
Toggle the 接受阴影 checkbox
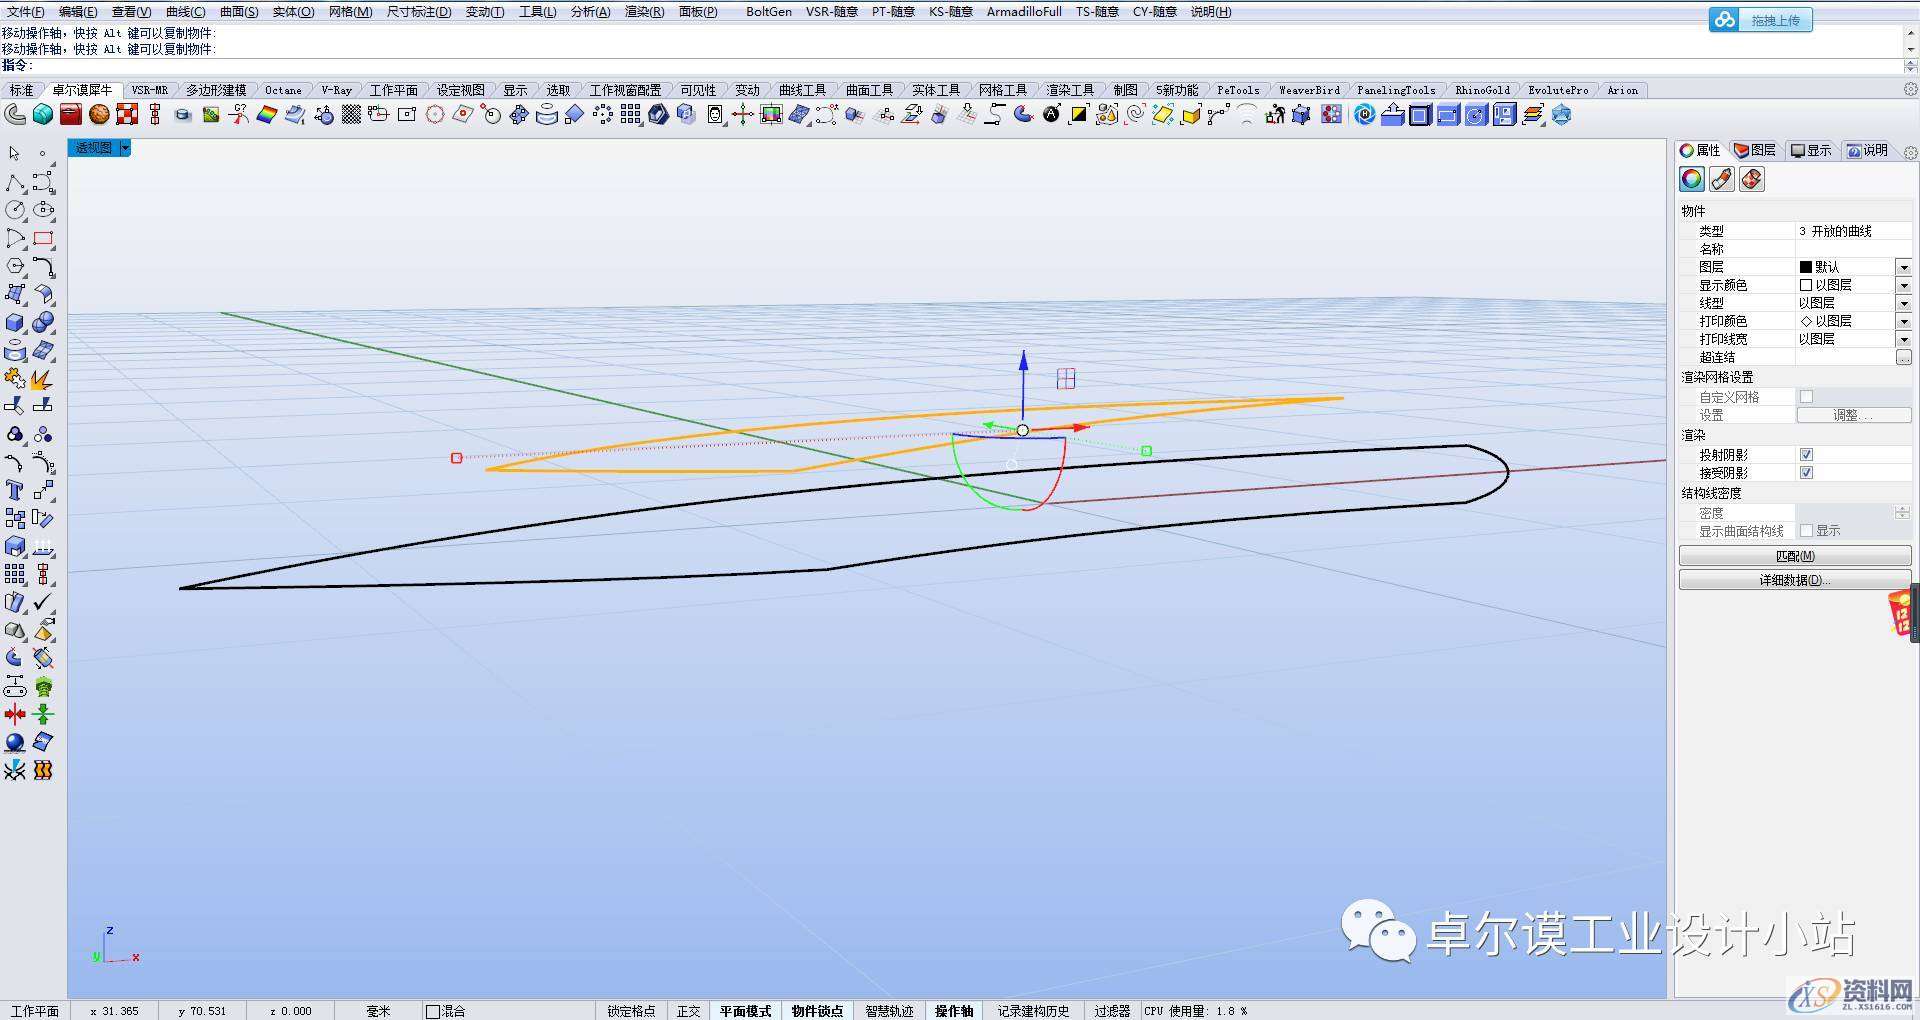[1806, 473]
